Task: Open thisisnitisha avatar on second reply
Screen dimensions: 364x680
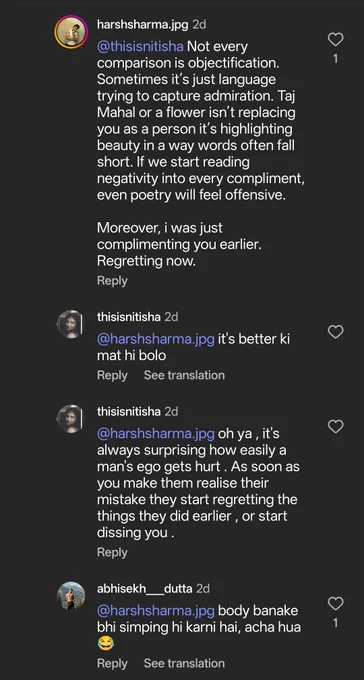Action: 70,418
